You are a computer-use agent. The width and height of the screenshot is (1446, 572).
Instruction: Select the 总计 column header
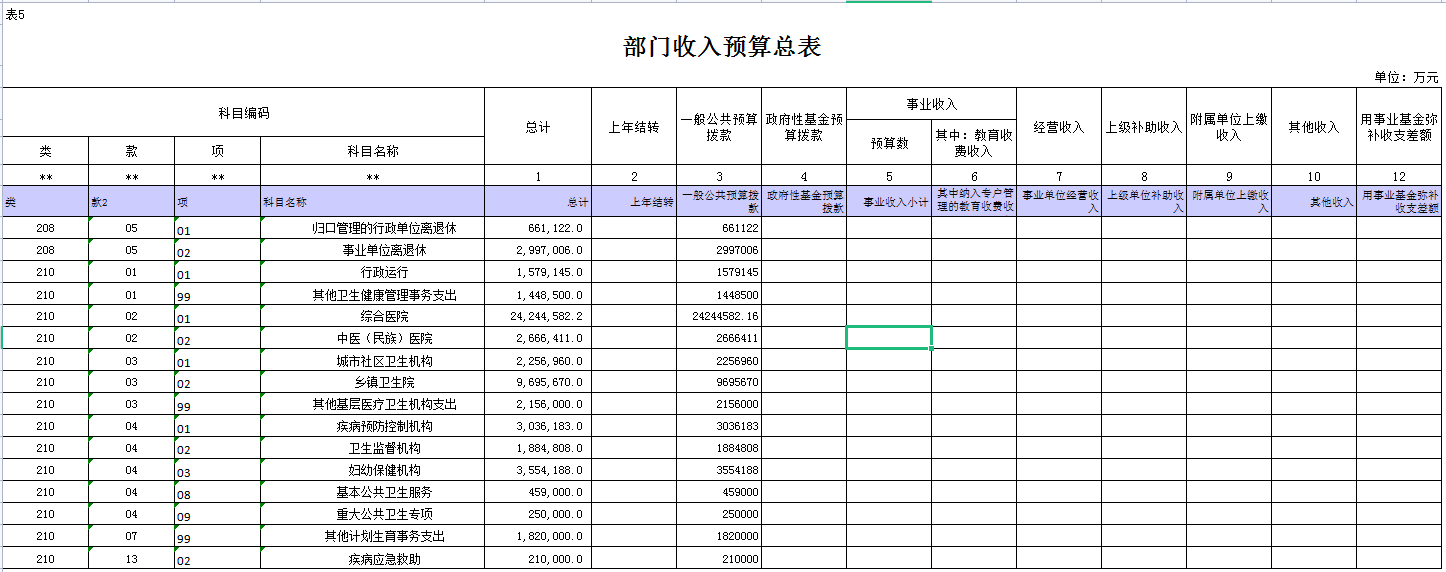tap(538, 127)
